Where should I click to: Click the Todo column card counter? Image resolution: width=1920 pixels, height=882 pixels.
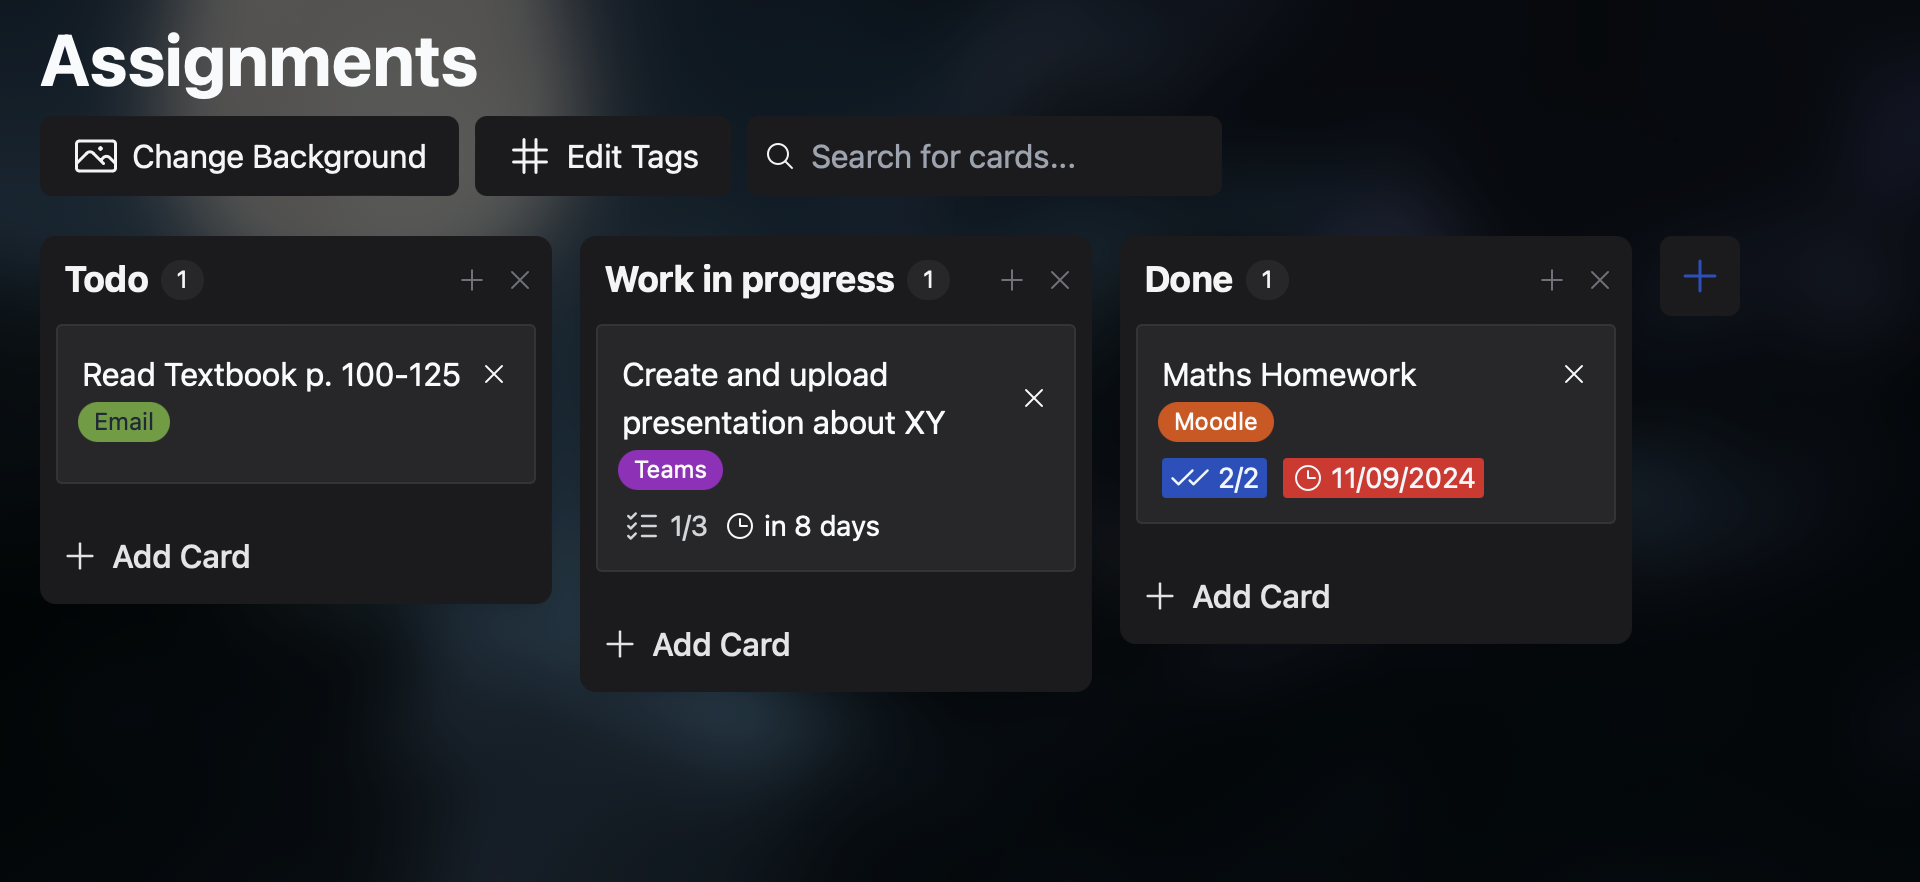tap(183, 280)
